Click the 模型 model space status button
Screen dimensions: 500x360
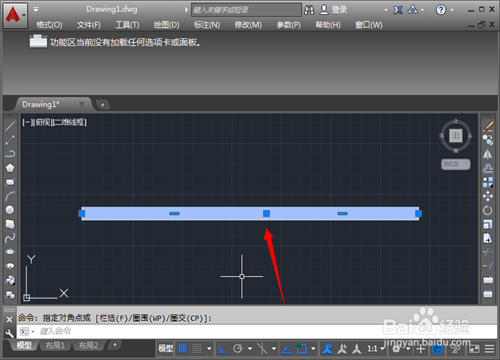166,349
